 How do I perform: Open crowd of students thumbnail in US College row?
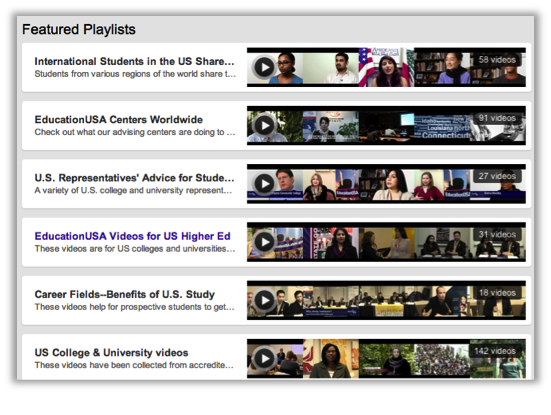coord(442,359)
